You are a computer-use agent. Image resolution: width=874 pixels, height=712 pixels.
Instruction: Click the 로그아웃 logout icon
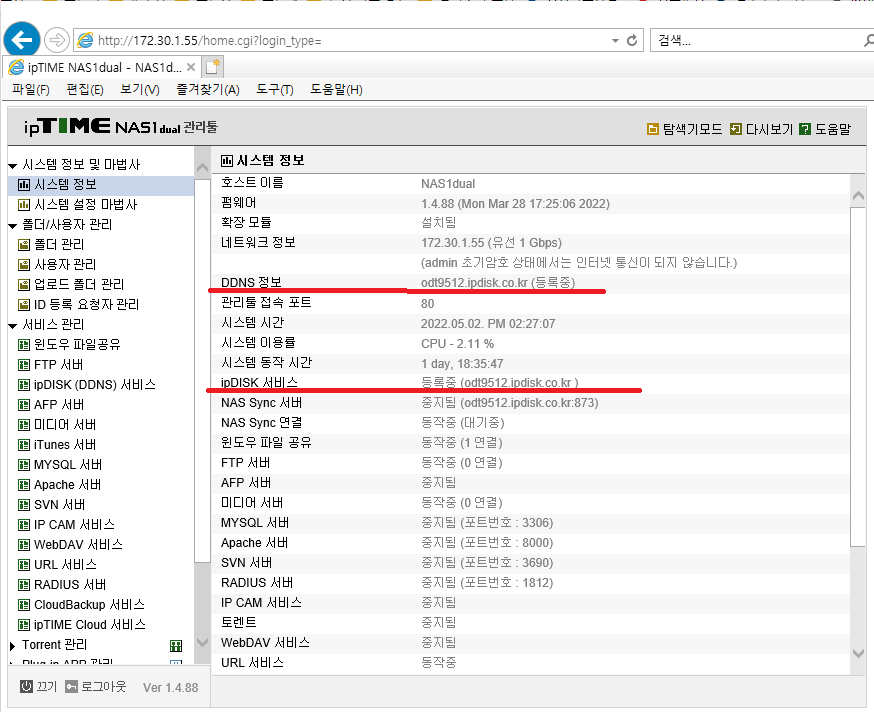[x=71, y=686]
